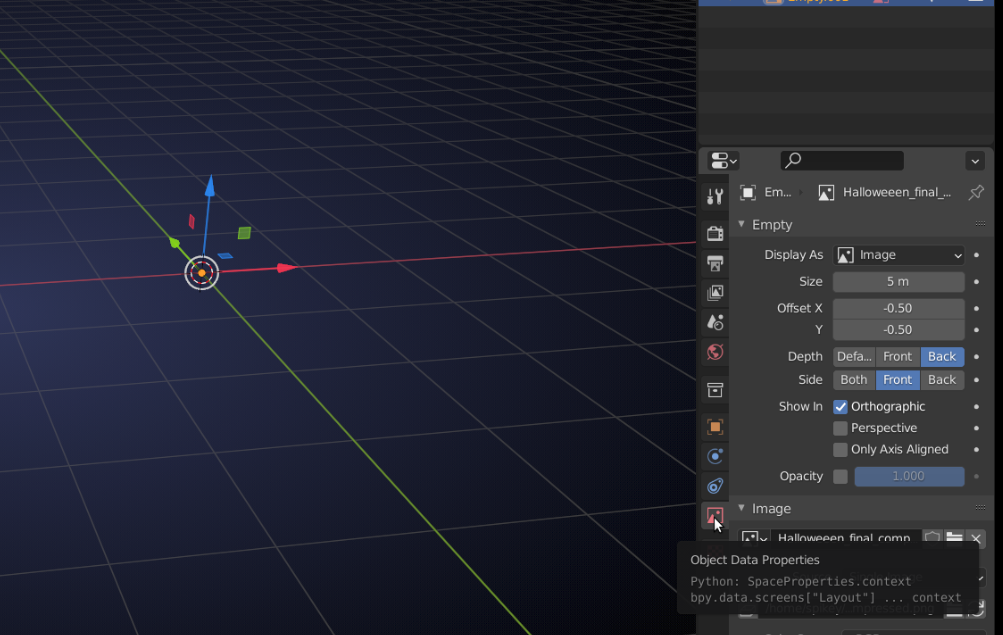This screenshot has width=1003, height=635.
Task: Click the green plane gizmo handle
Action: 244,233
